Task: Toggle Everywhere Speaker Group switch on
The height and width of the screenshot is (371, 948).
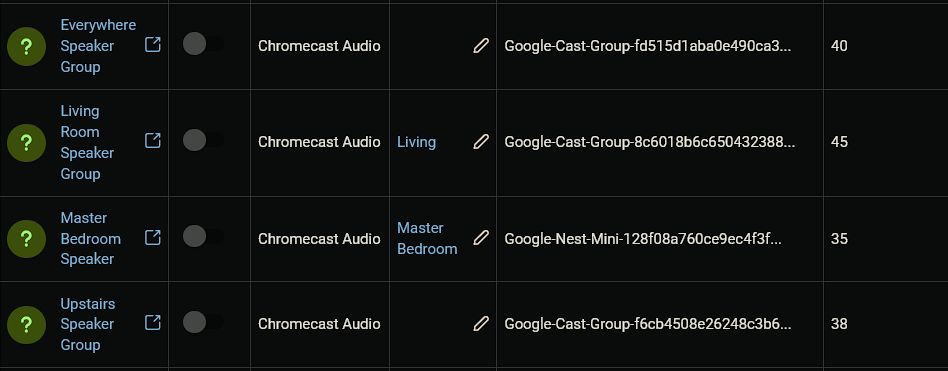Action: click(203, 44)
